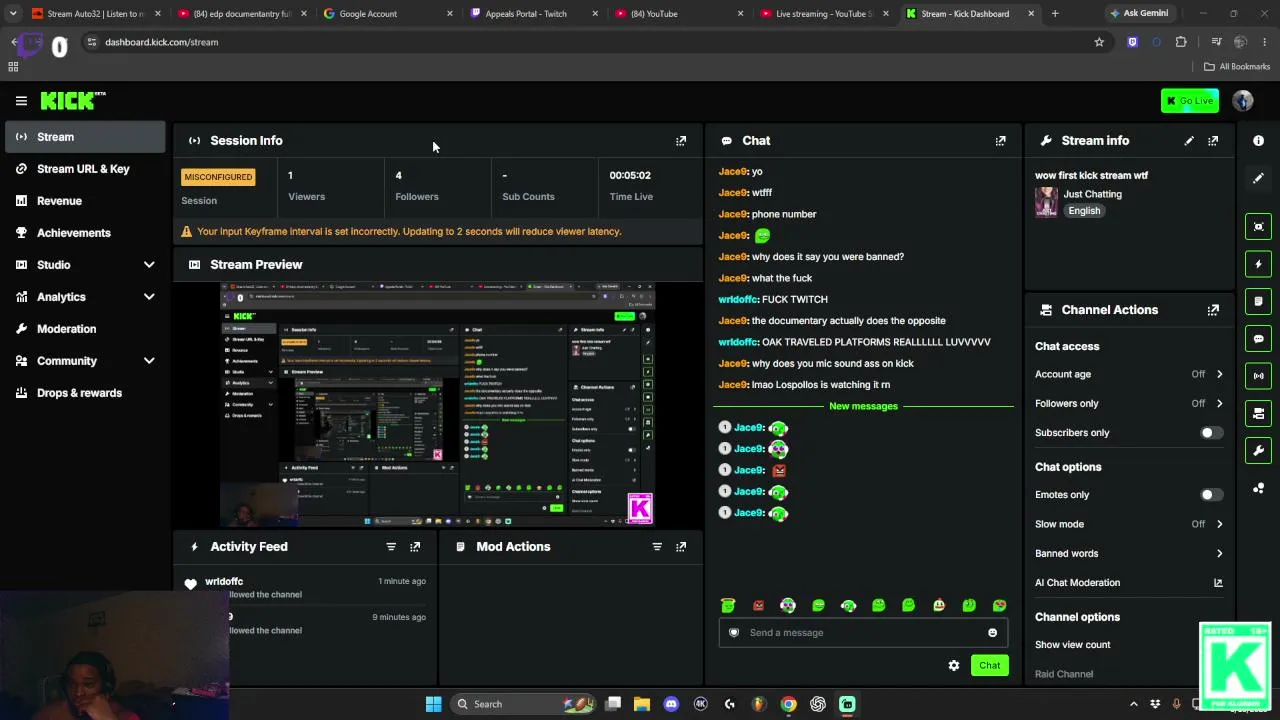Open the emote picker in the message box
The height and width of the screenshot is (720, 1280).
(x=992, y=633)
